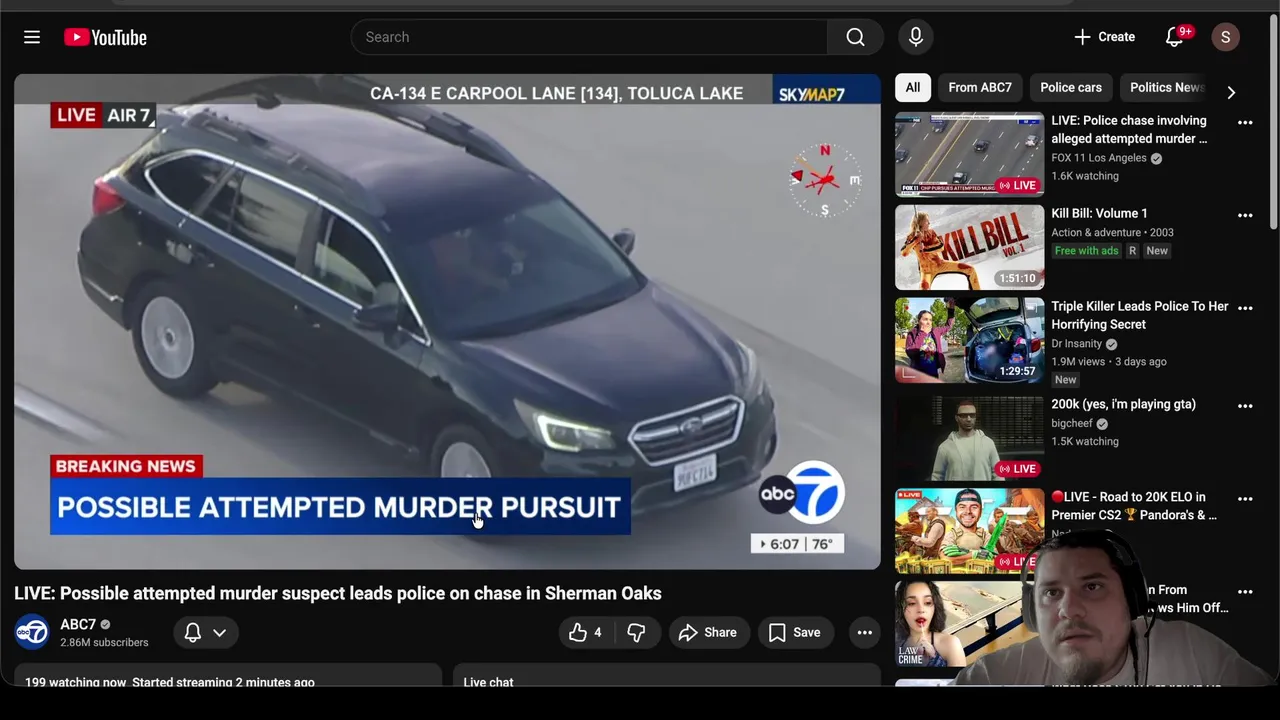1280x720 pixels.
Task: Visit the bigcheef channel link
Action: tap(1072, 423)
